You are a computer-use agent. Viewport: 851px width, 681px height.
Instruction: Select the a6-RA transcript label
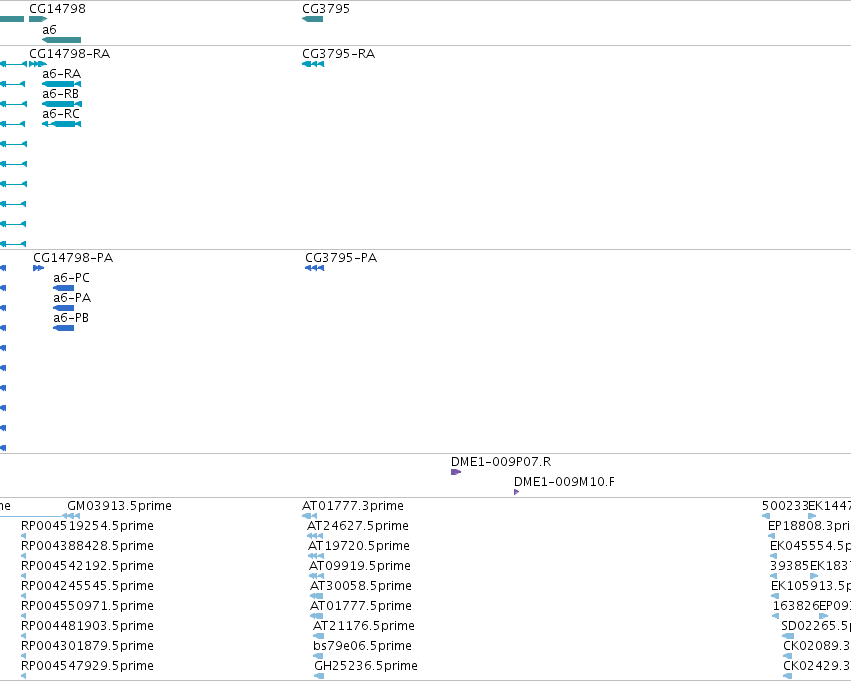coord(61,74)
